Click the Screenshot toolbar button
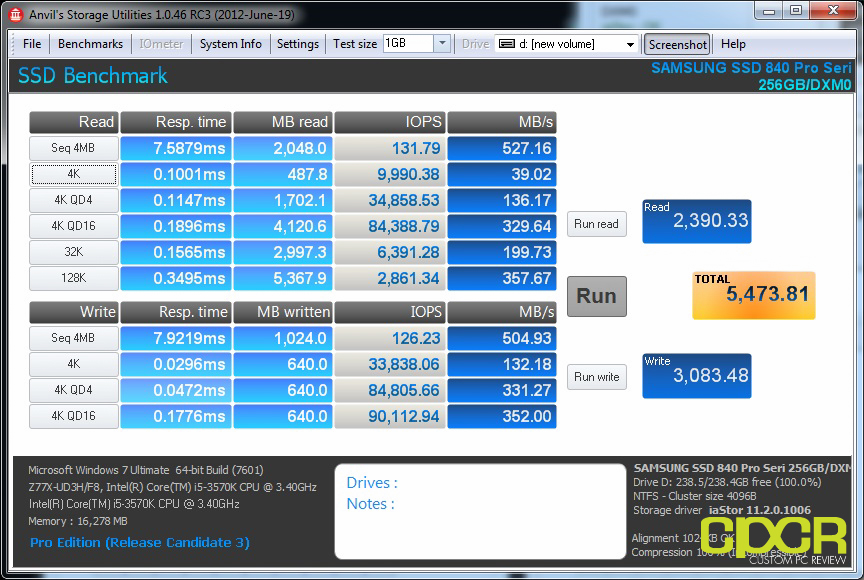Viewport: 864px width, 580px height. pyautogui.click(x=677, y=45)
